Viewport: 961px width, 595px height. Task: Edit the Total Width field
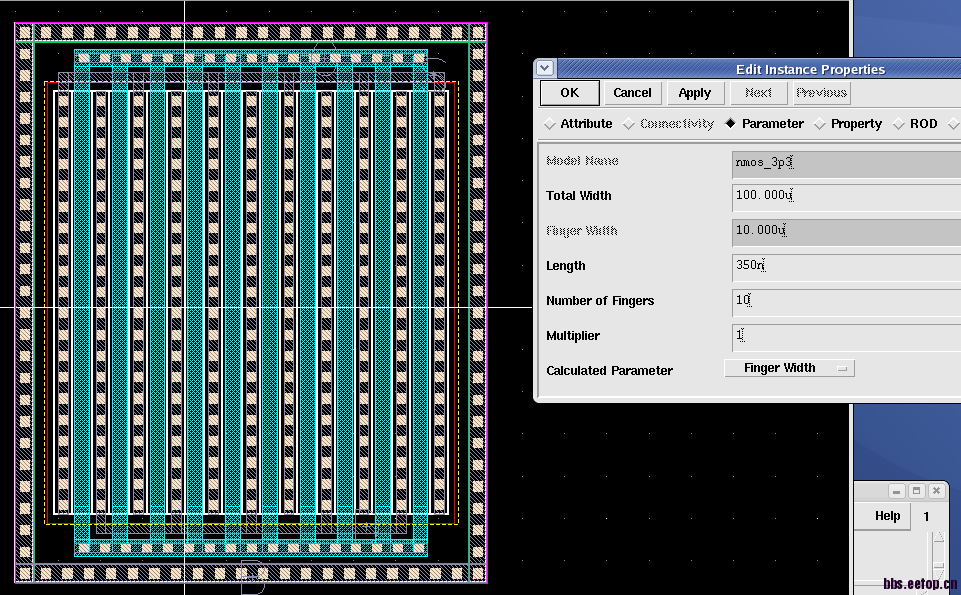(x=846, y=199)
